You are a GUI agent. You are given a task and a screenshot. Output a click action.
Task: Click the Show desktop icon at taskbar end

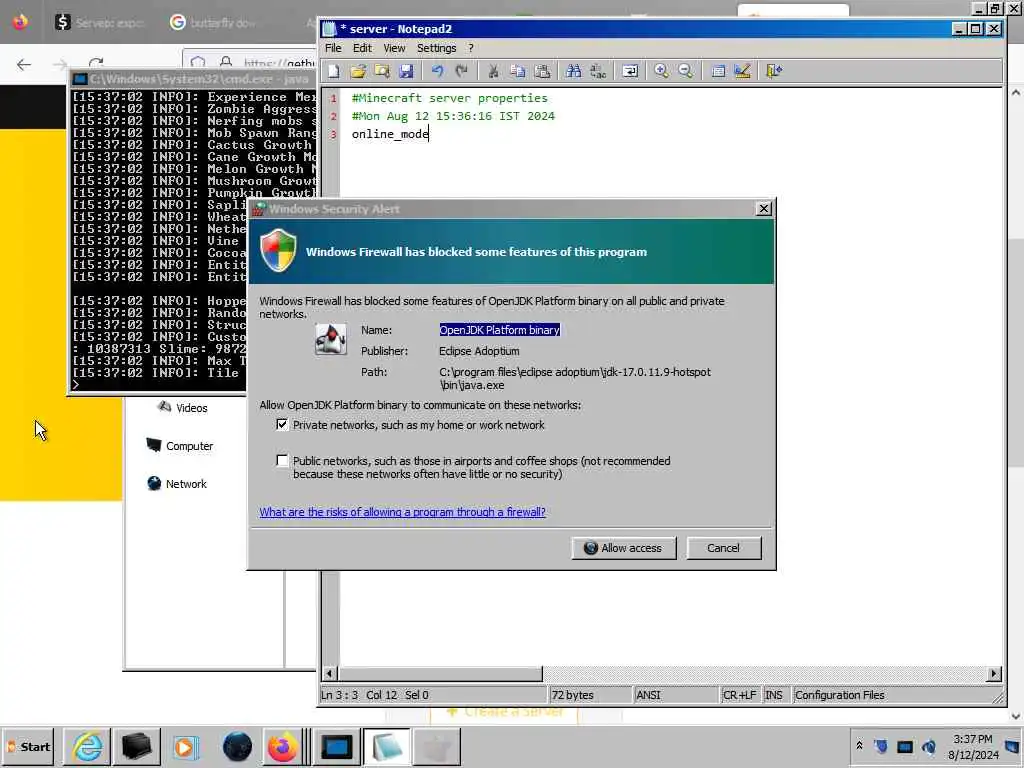tap(1014, 746)
